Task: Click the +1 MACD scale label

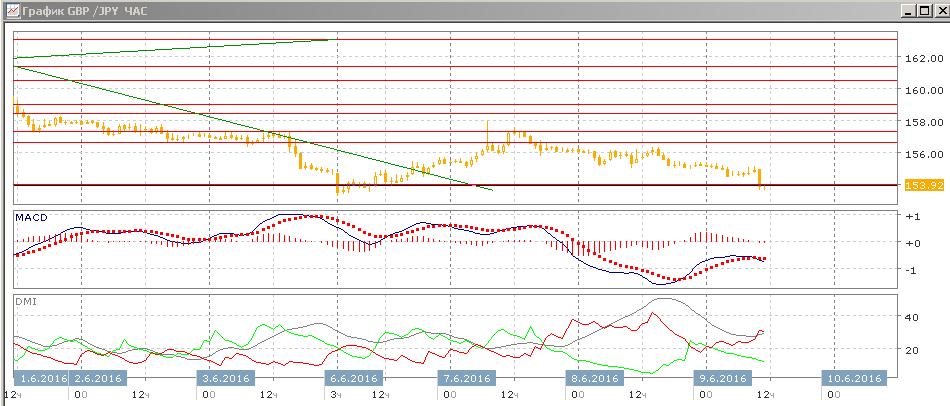Action: tap(914, 217)
